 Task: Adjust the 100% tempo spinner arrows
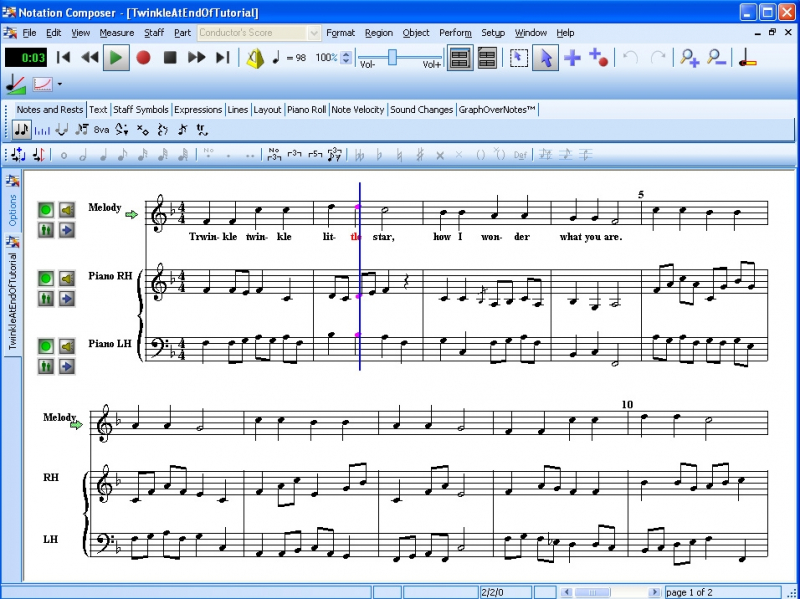point(346,58)
